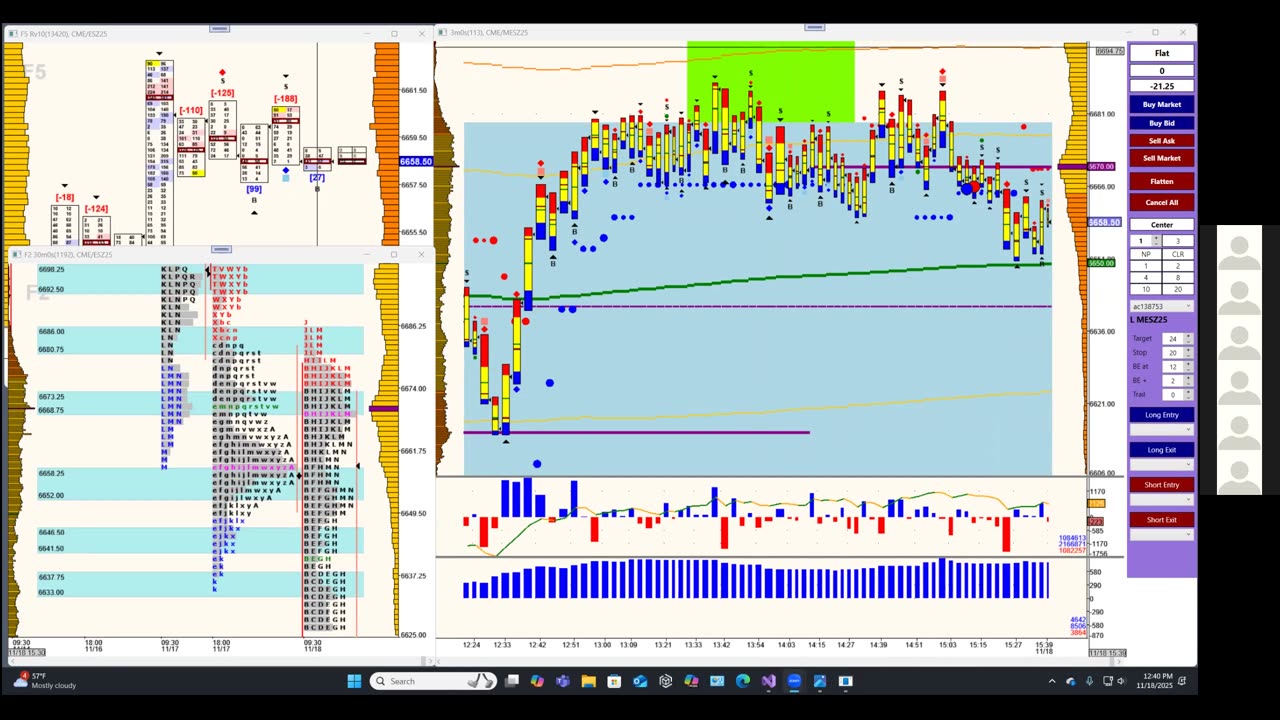The height and width of the screenshot is (720, 1280).
Task: Launch Microsoft Edge from the taskbar
Action: coord(743,681)
